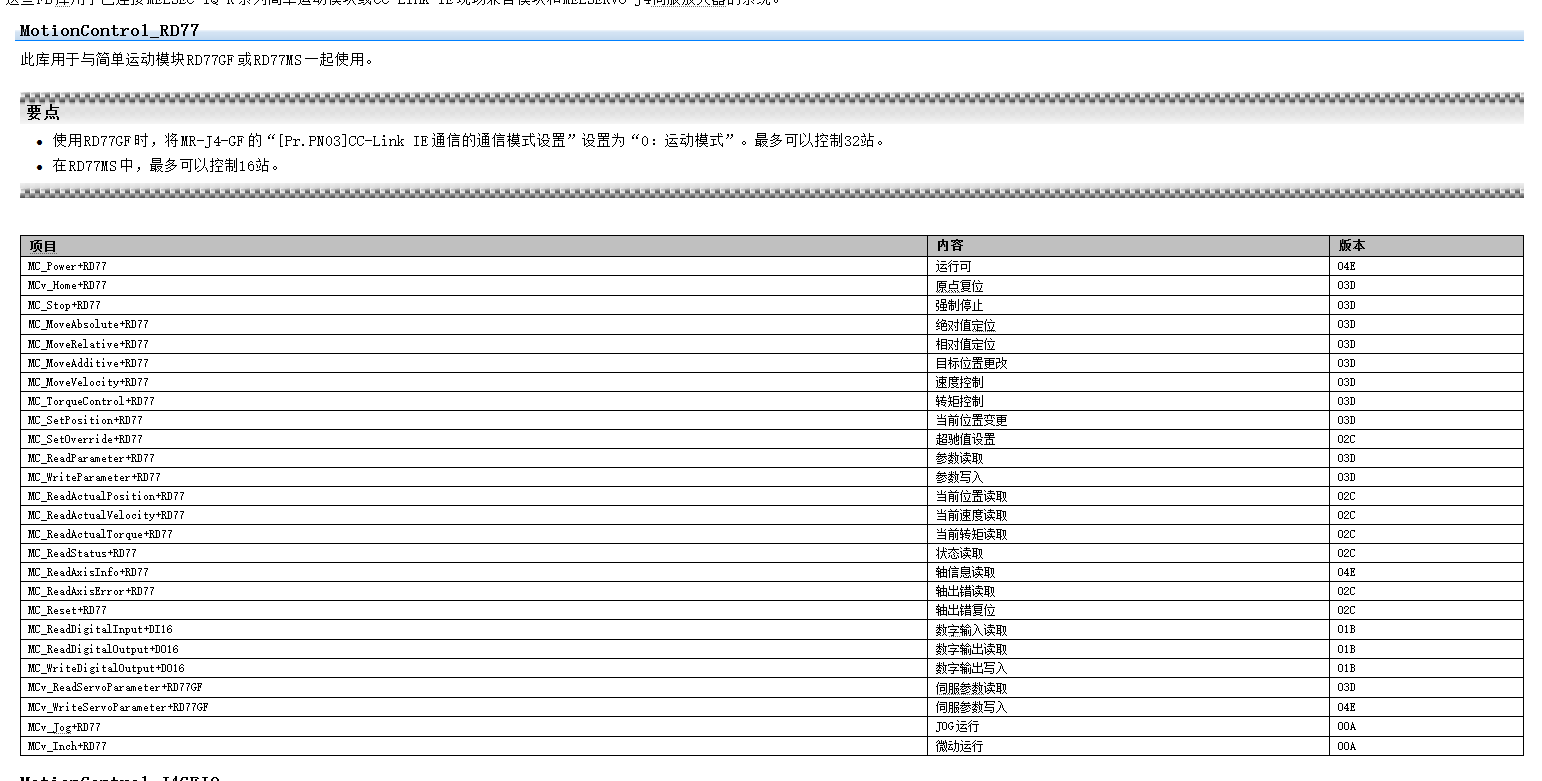
Task: Select MC_TorqueControl+RD77 in the list
Action: coord(91,401)
